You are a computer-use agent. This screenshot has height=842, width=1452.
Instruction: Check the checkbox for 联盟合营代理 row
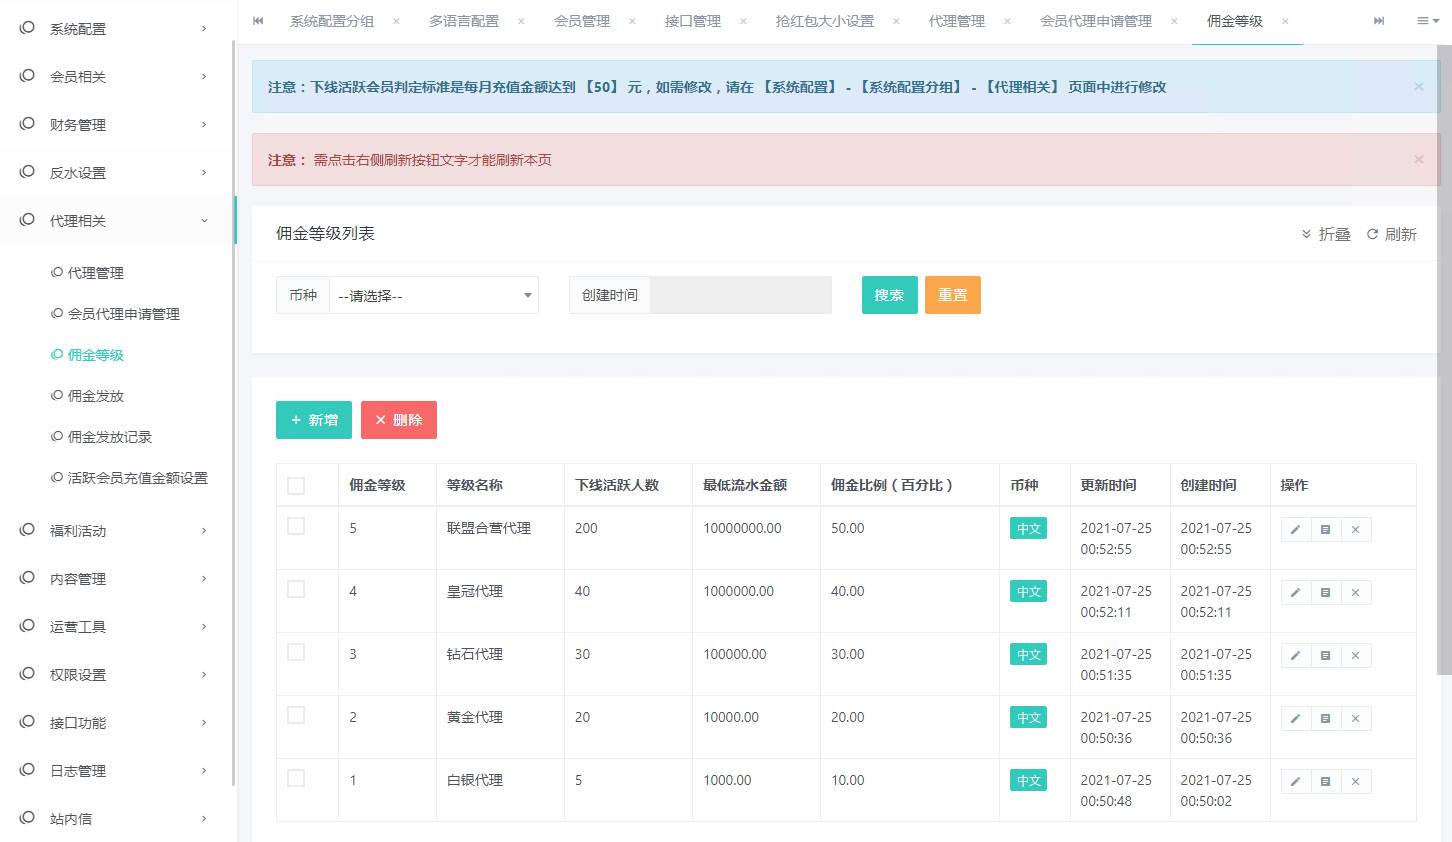[296, 526]
